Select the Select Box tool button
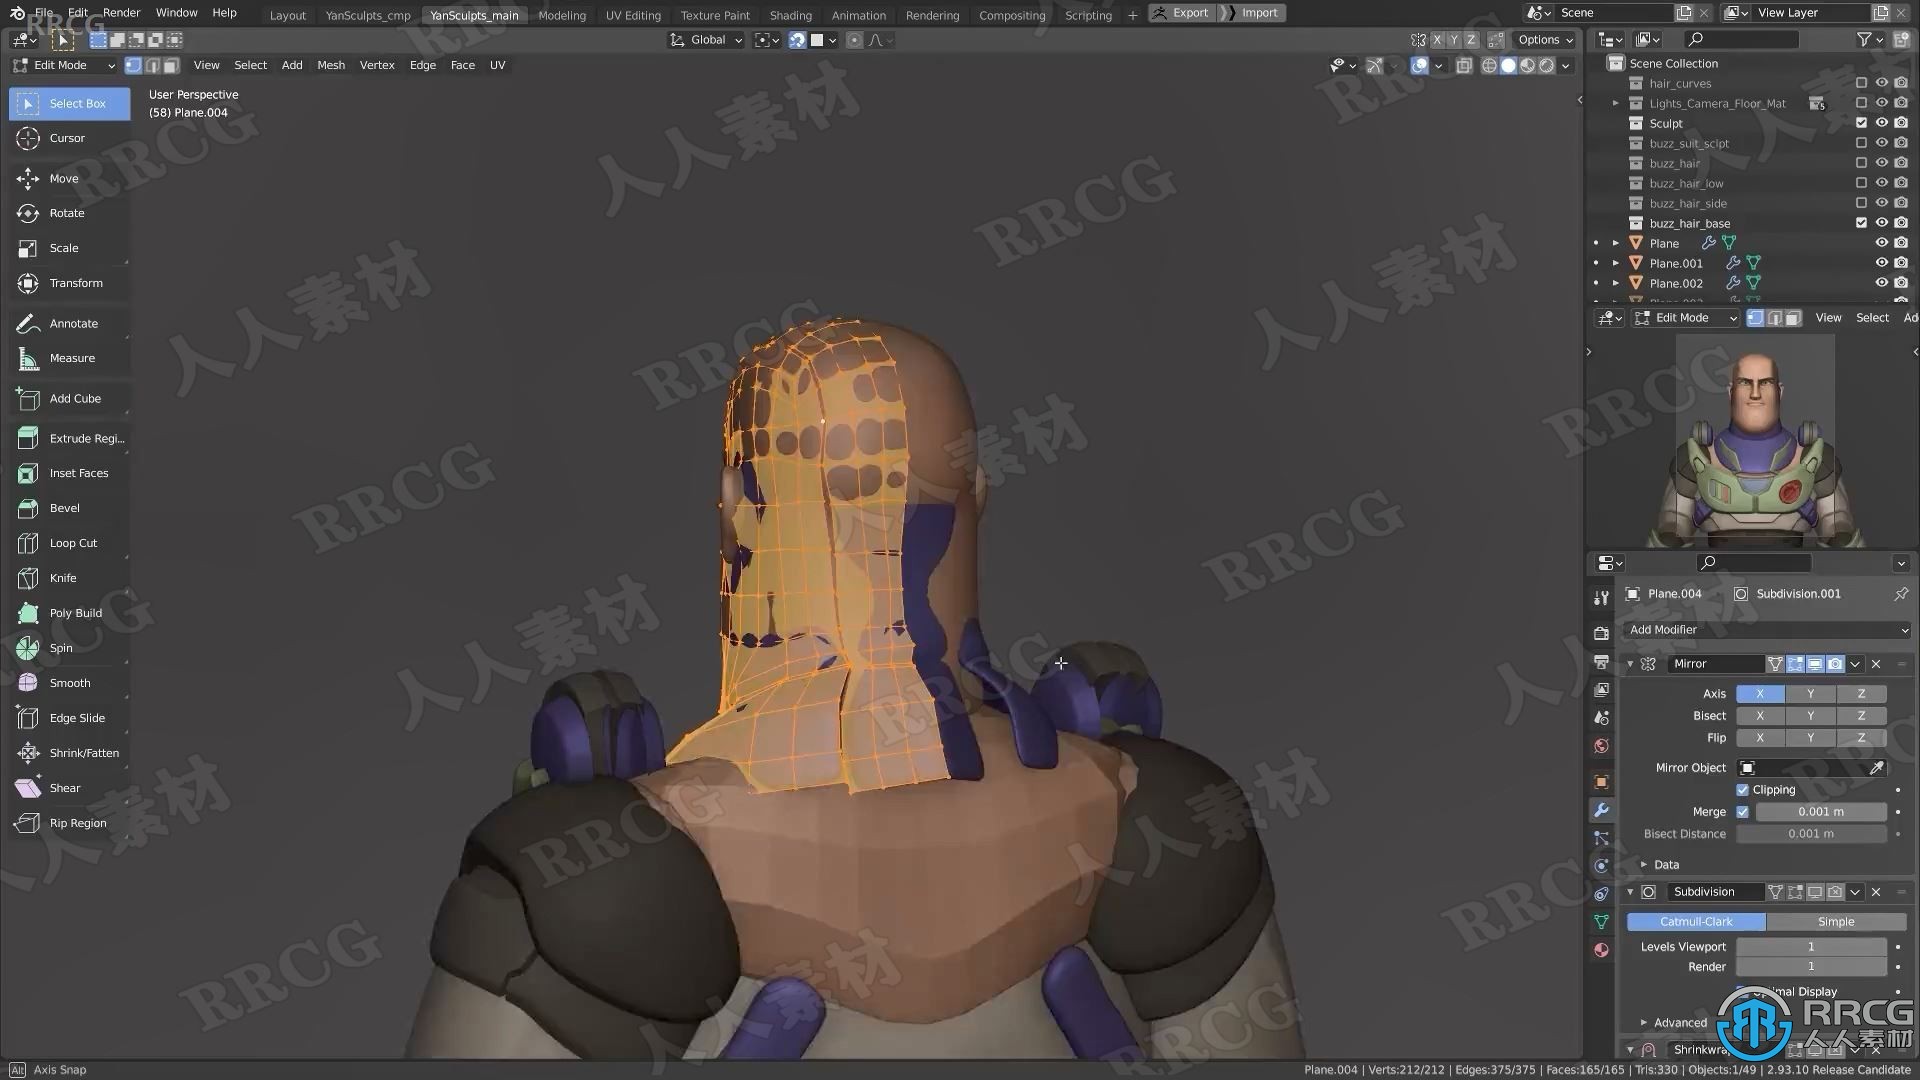Viewport: 1920px width, 1080px height. pos(69,103)
